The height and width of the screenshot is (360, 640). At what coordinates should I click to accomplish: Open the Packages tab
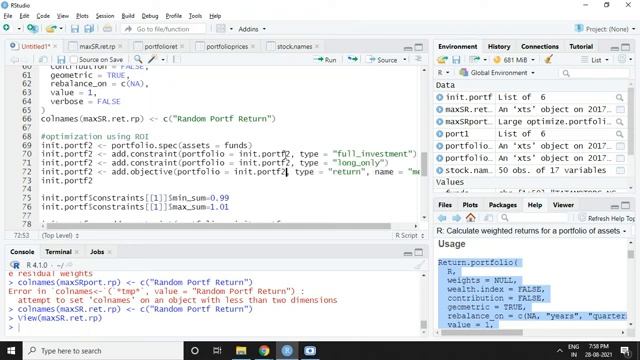click(502, 205)
